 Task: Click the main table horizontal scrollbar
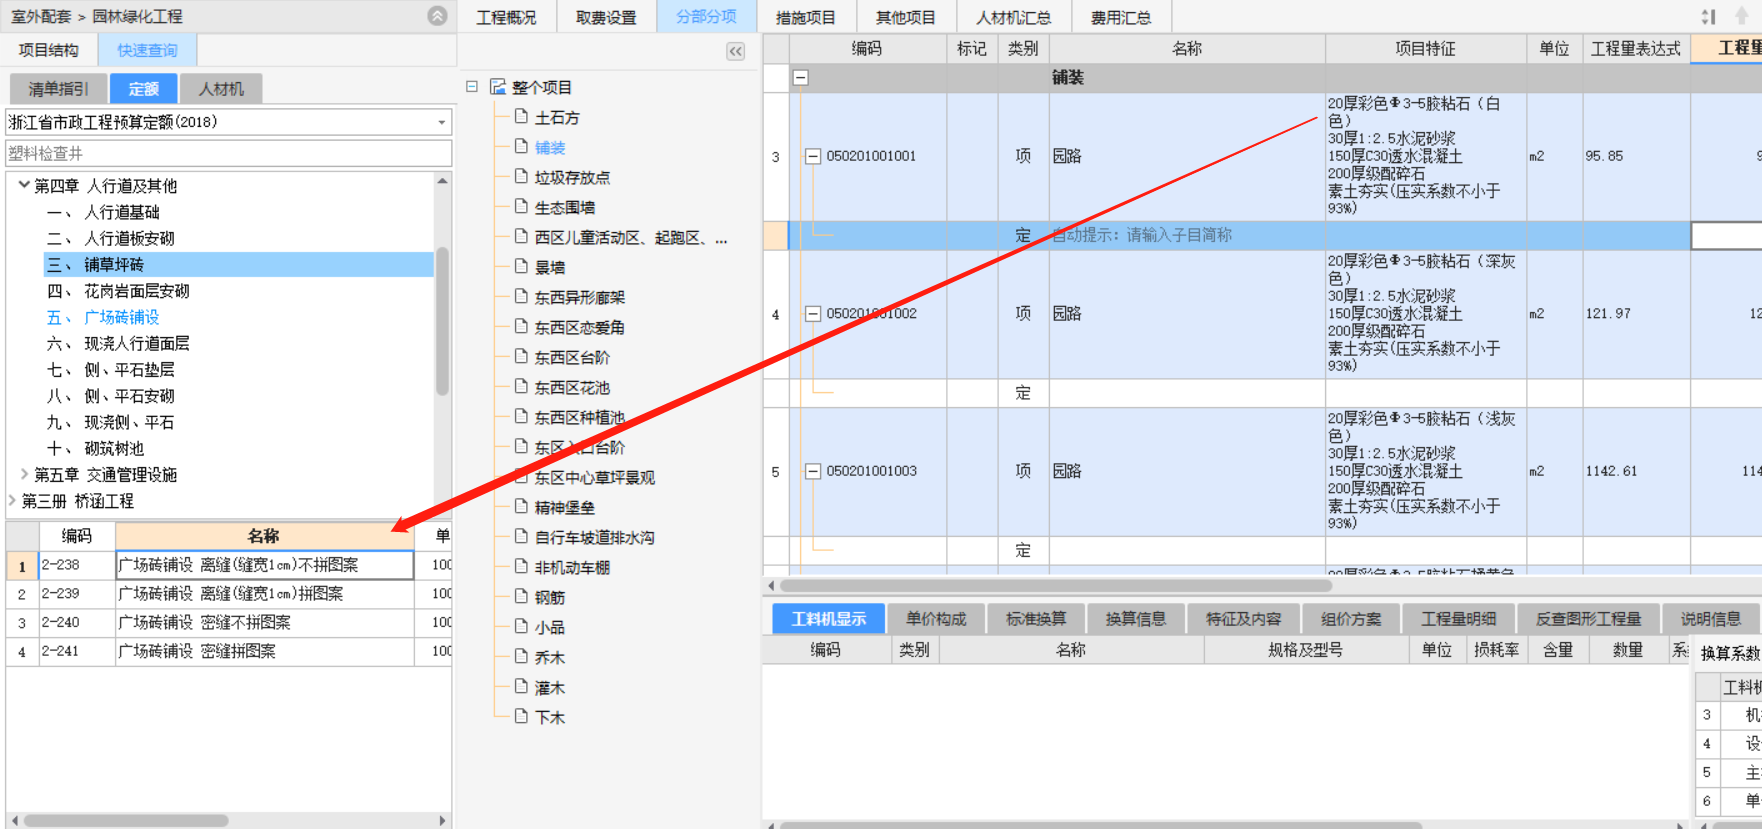click(1055, 586)
